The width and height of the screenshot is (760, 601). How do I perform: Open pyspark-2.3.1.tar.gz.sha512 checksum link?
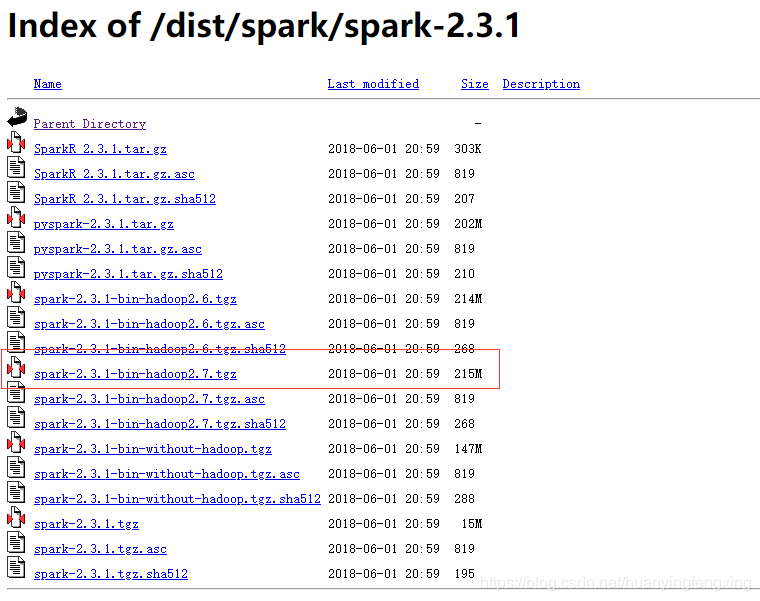tap(128, 274)
